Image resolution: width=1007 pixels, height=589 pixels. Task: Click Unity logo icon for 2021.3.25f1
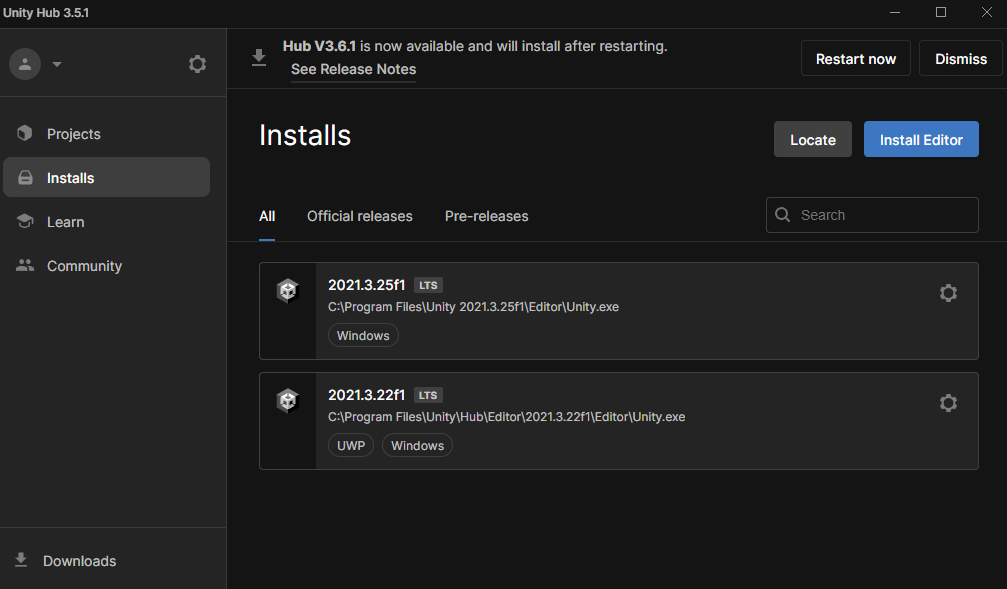pyautogui.click(x=288, y=291)
